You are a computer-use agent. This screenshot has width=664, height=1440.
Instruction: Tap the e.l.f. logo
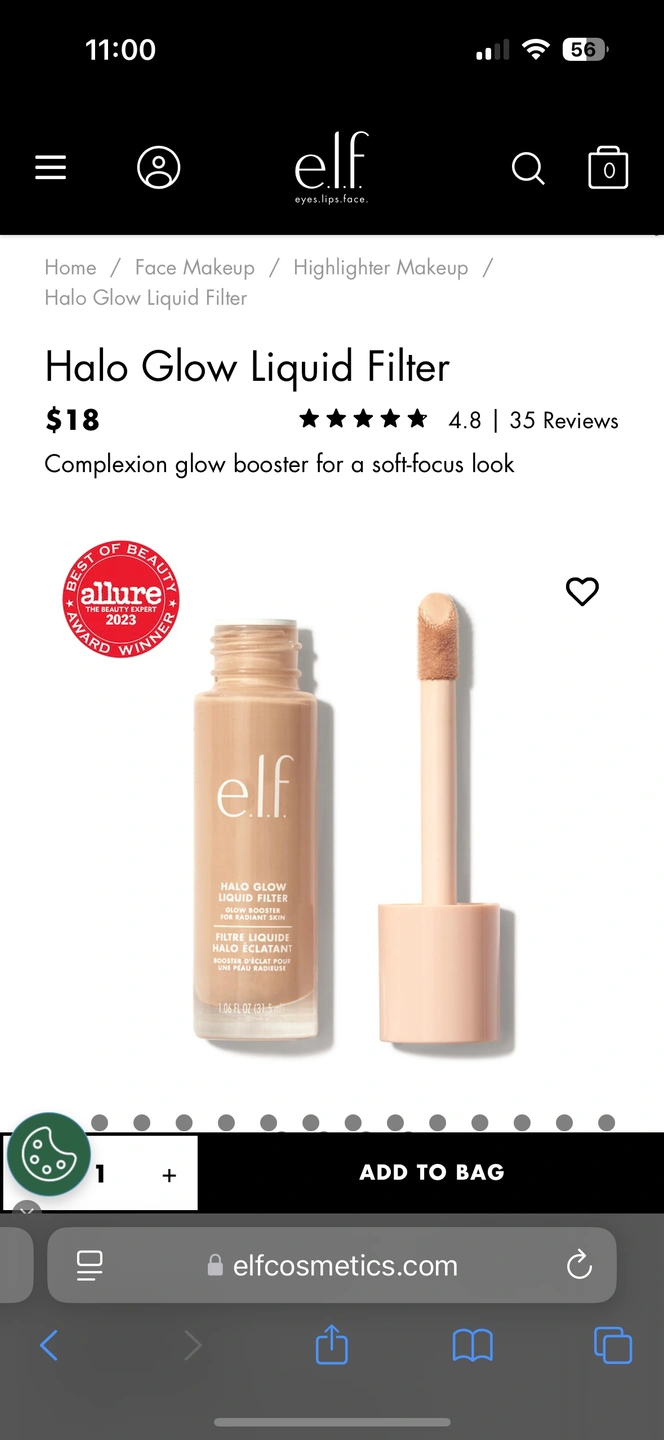coord(332,167)
